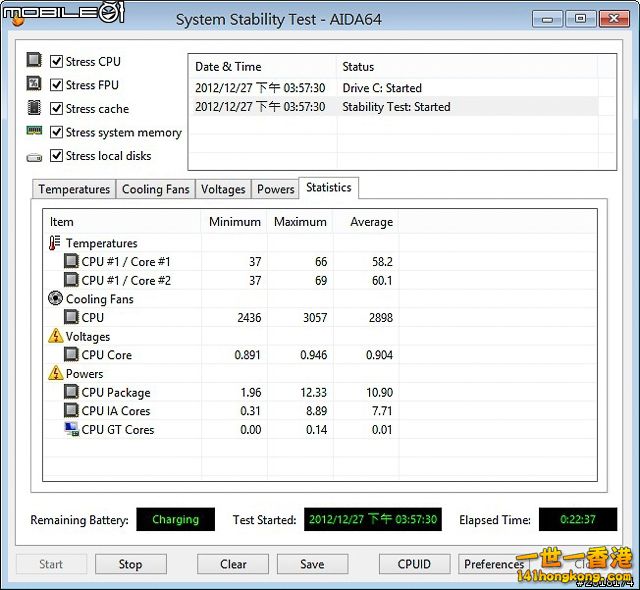Open the Cooling Fans tab
The height and width of the screenshot is (590, 640).
click(155, 189)
